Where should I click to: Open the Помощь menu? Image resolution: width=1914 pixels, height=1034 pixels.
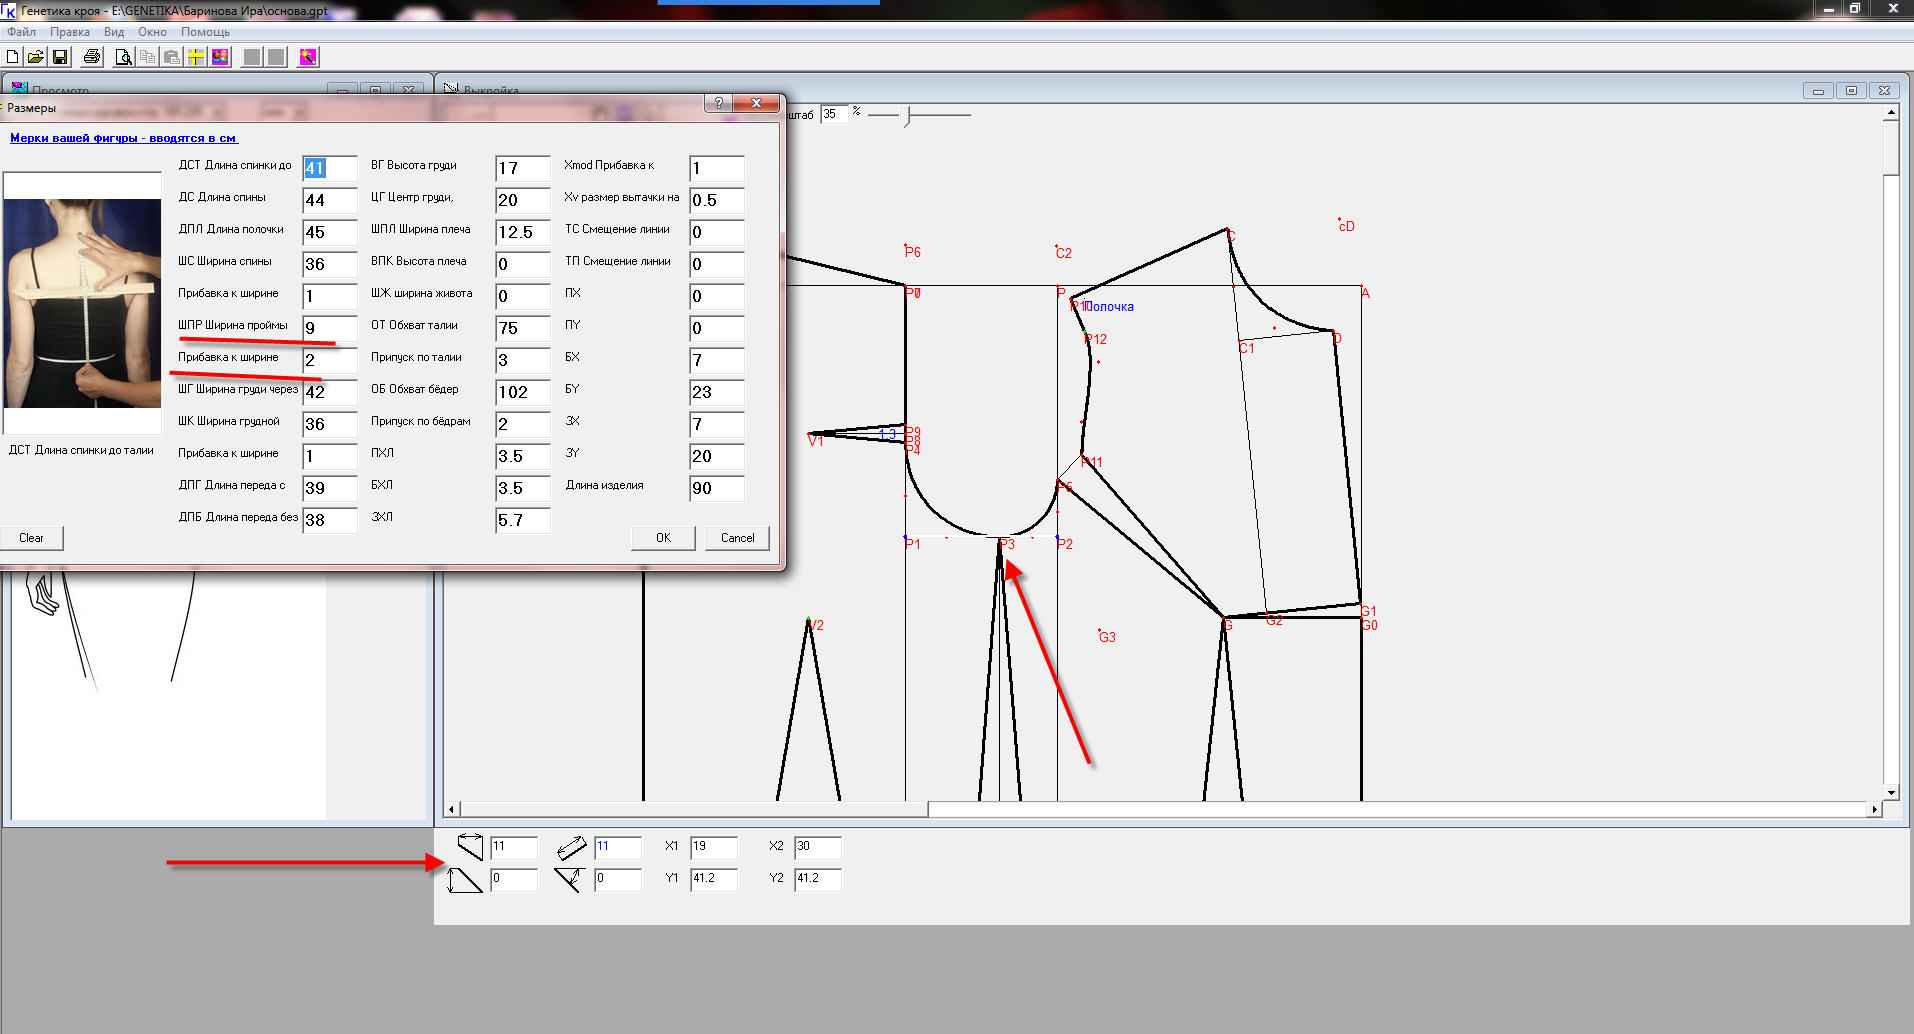click(x=205, y=32)
